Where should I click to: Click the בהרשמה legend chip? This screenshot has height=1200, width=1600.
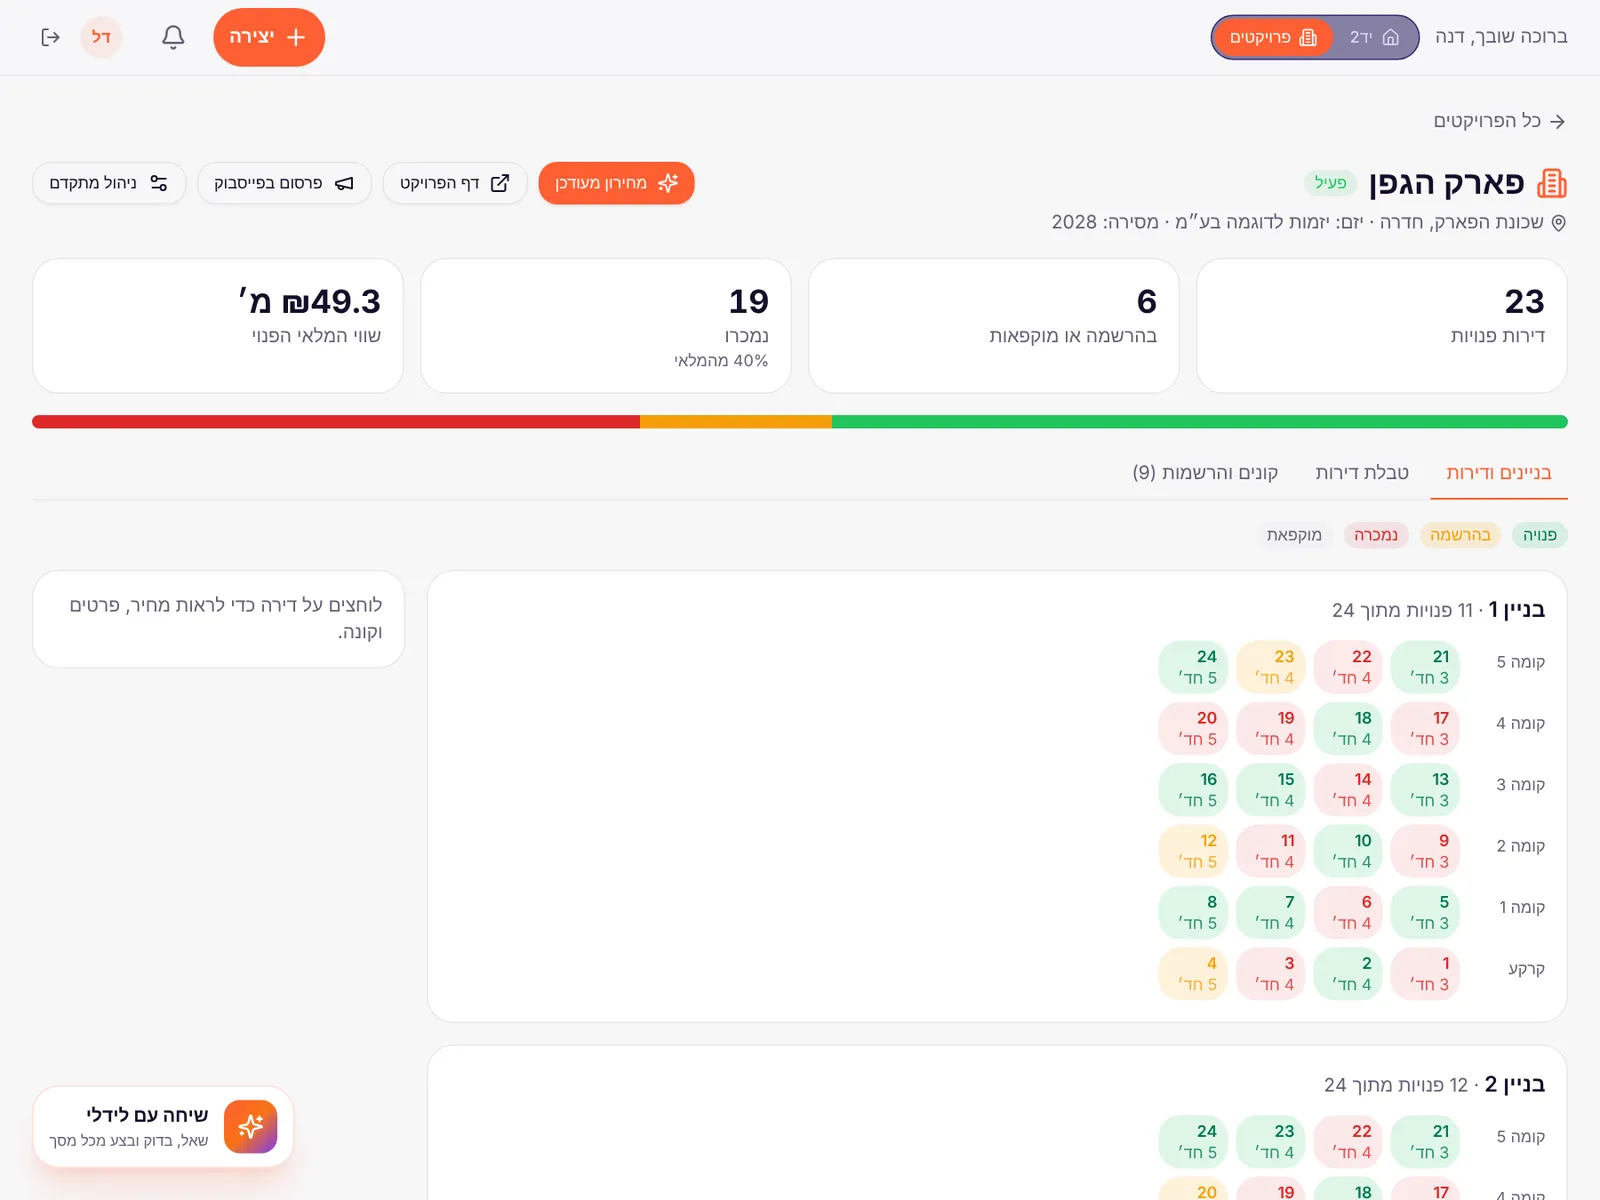point(1460,535)
